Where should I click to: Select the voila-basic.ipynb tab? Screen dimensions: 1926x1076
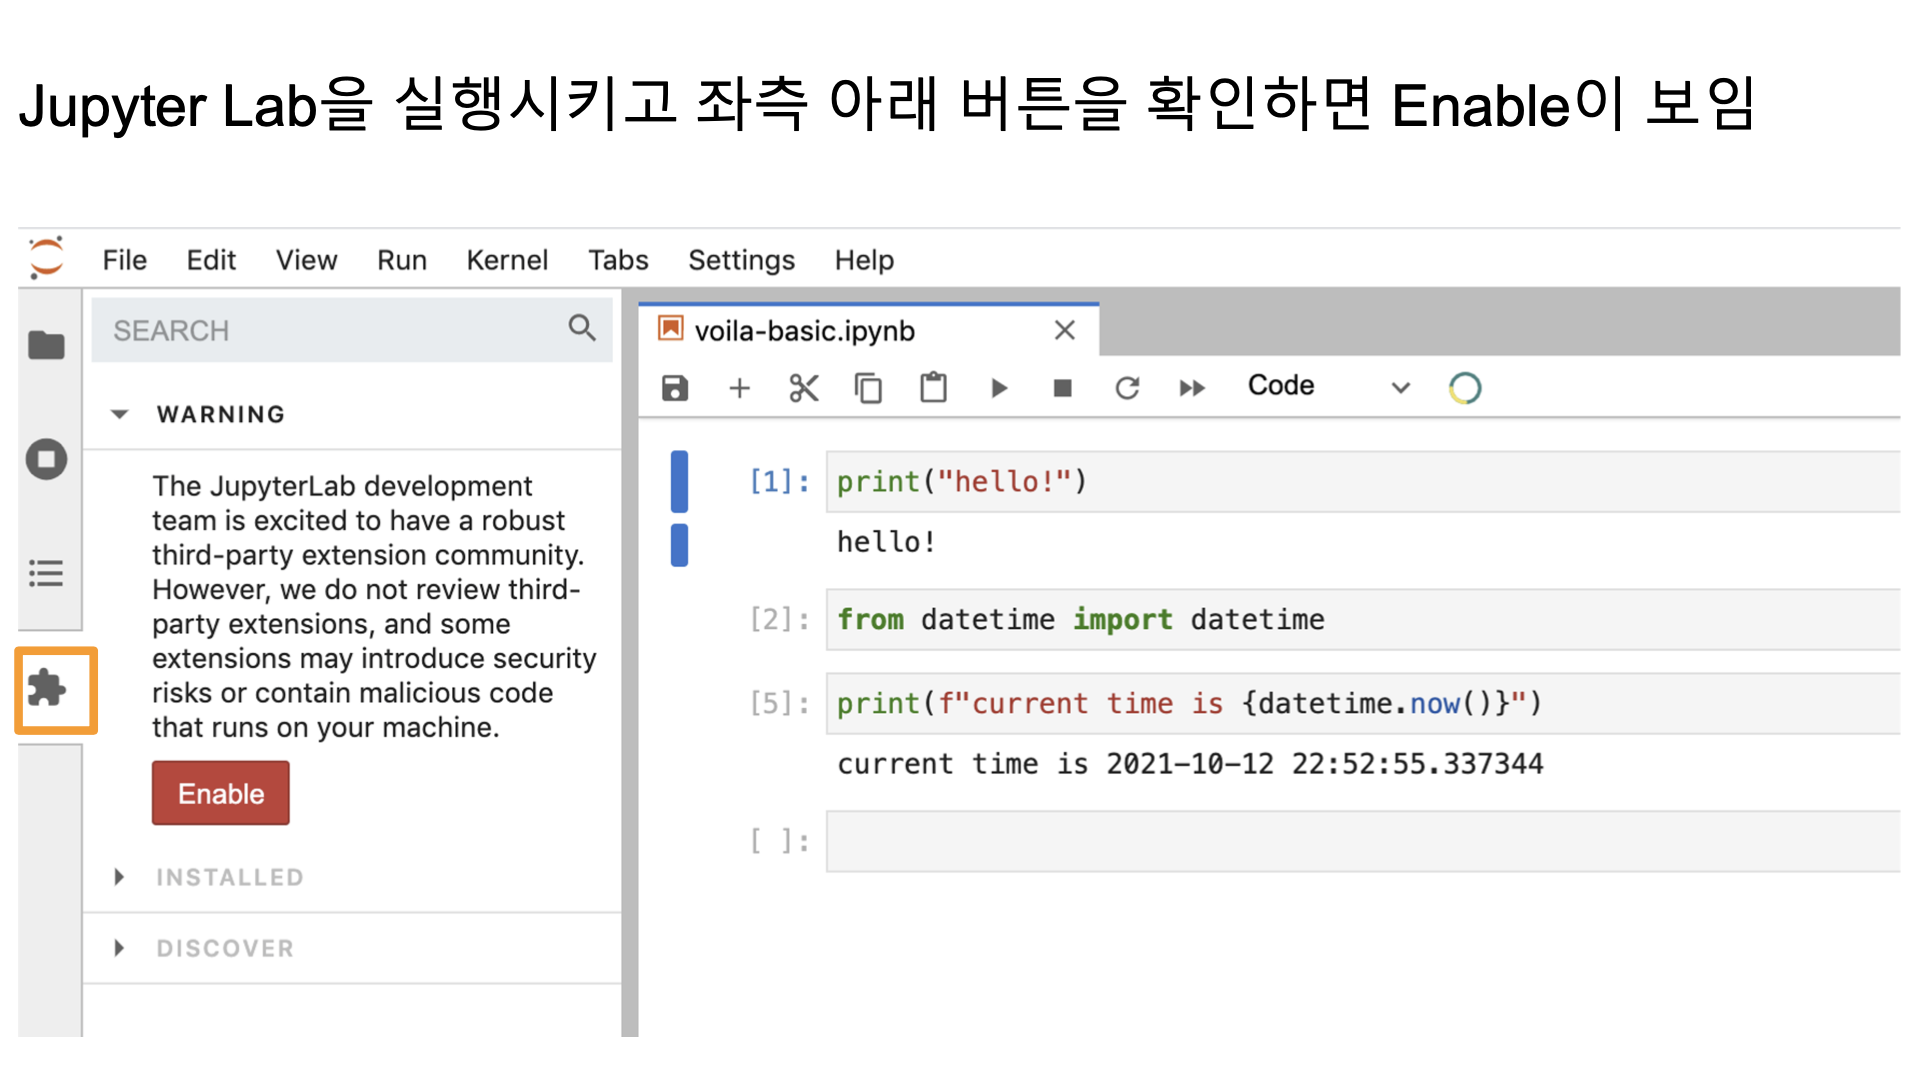point(868,330)
